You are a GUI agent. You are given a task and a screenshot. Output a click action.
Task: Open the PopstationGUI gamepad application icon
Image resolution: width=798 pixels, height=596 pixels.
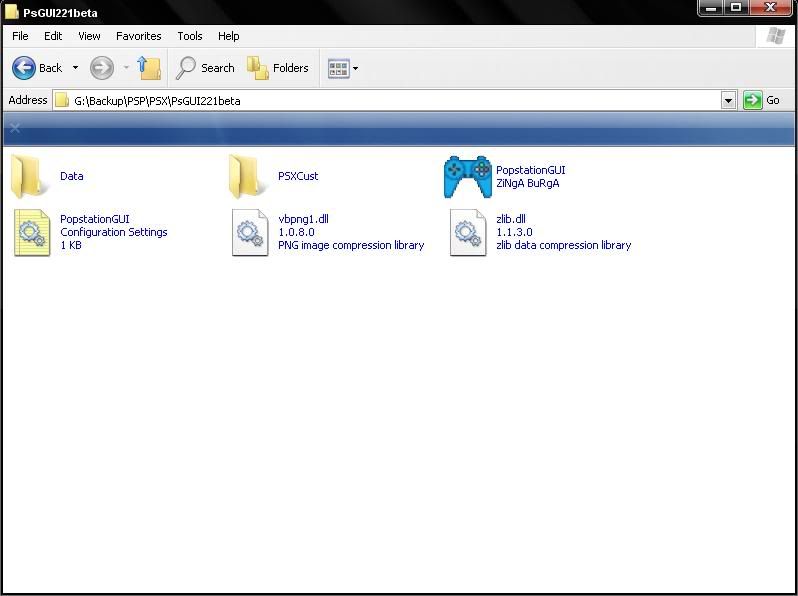(x=468, y=177)
